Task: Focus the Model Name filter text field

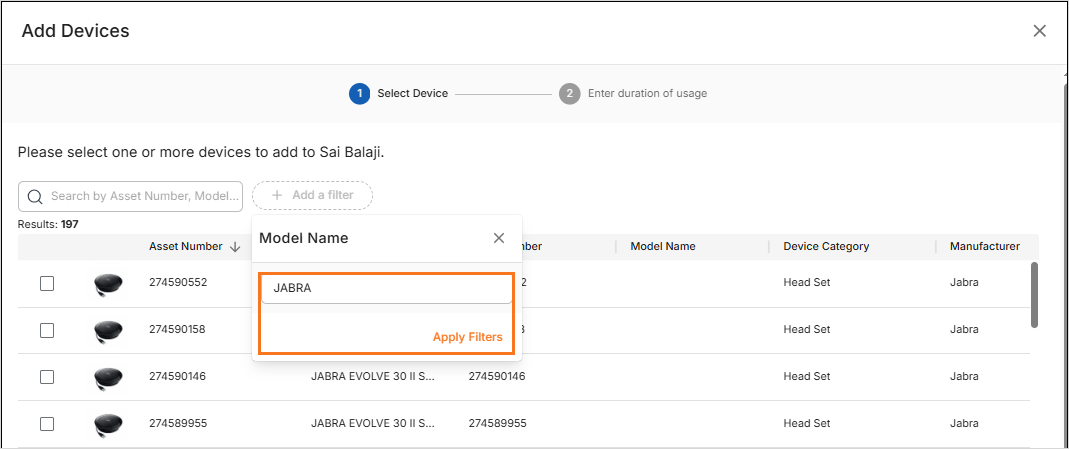Action: tap(386, 288)
